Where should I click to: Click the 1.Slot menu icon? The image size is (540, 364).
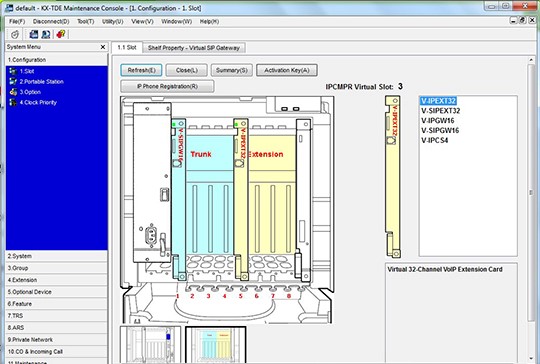click(13, 71)
